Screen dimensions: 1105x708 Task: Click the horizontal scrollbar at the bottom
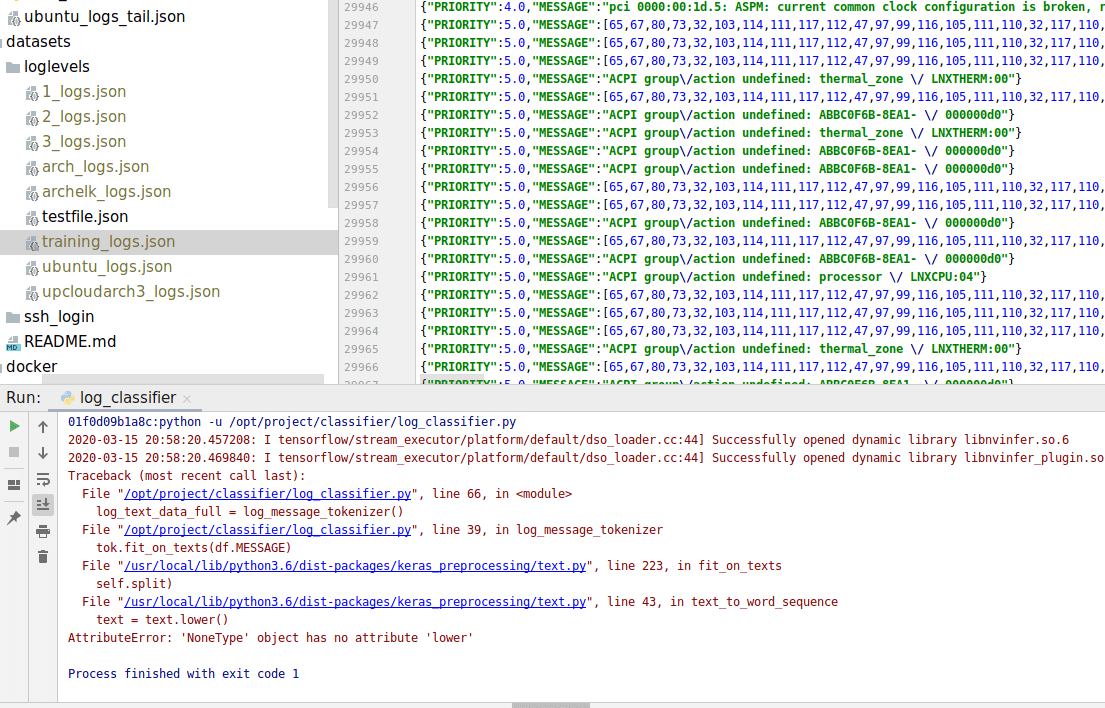point(550,703)
